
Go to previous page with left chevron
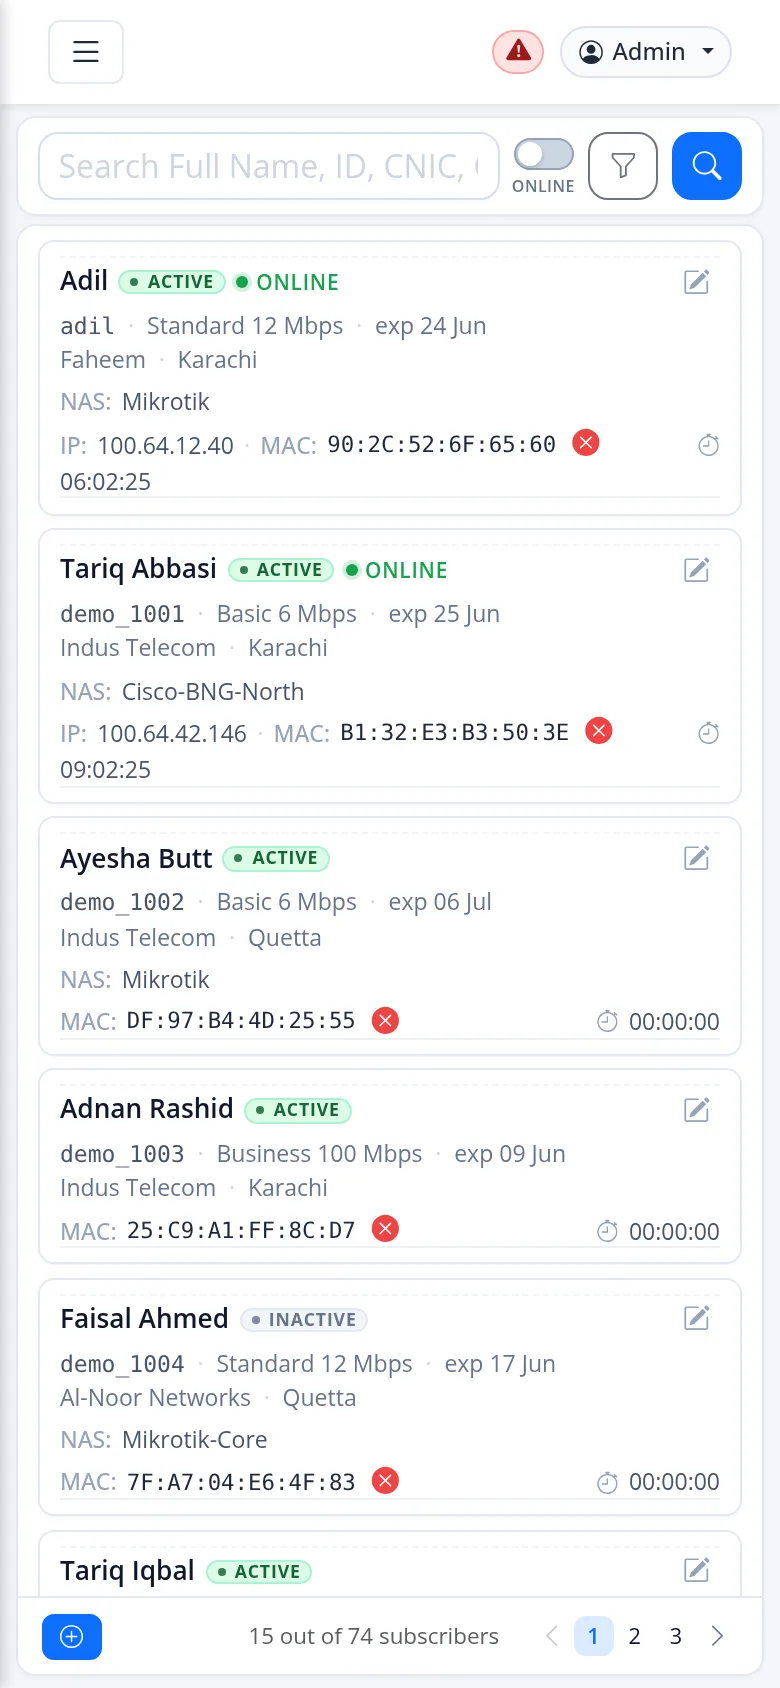tap(552, 1636)
